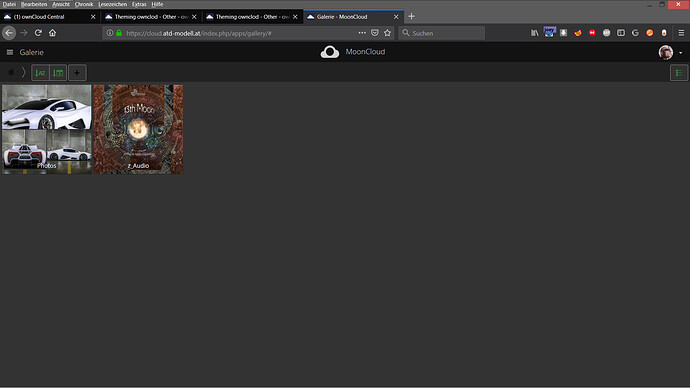
Task: Open the Datei menu
Action: coord(9,4)
